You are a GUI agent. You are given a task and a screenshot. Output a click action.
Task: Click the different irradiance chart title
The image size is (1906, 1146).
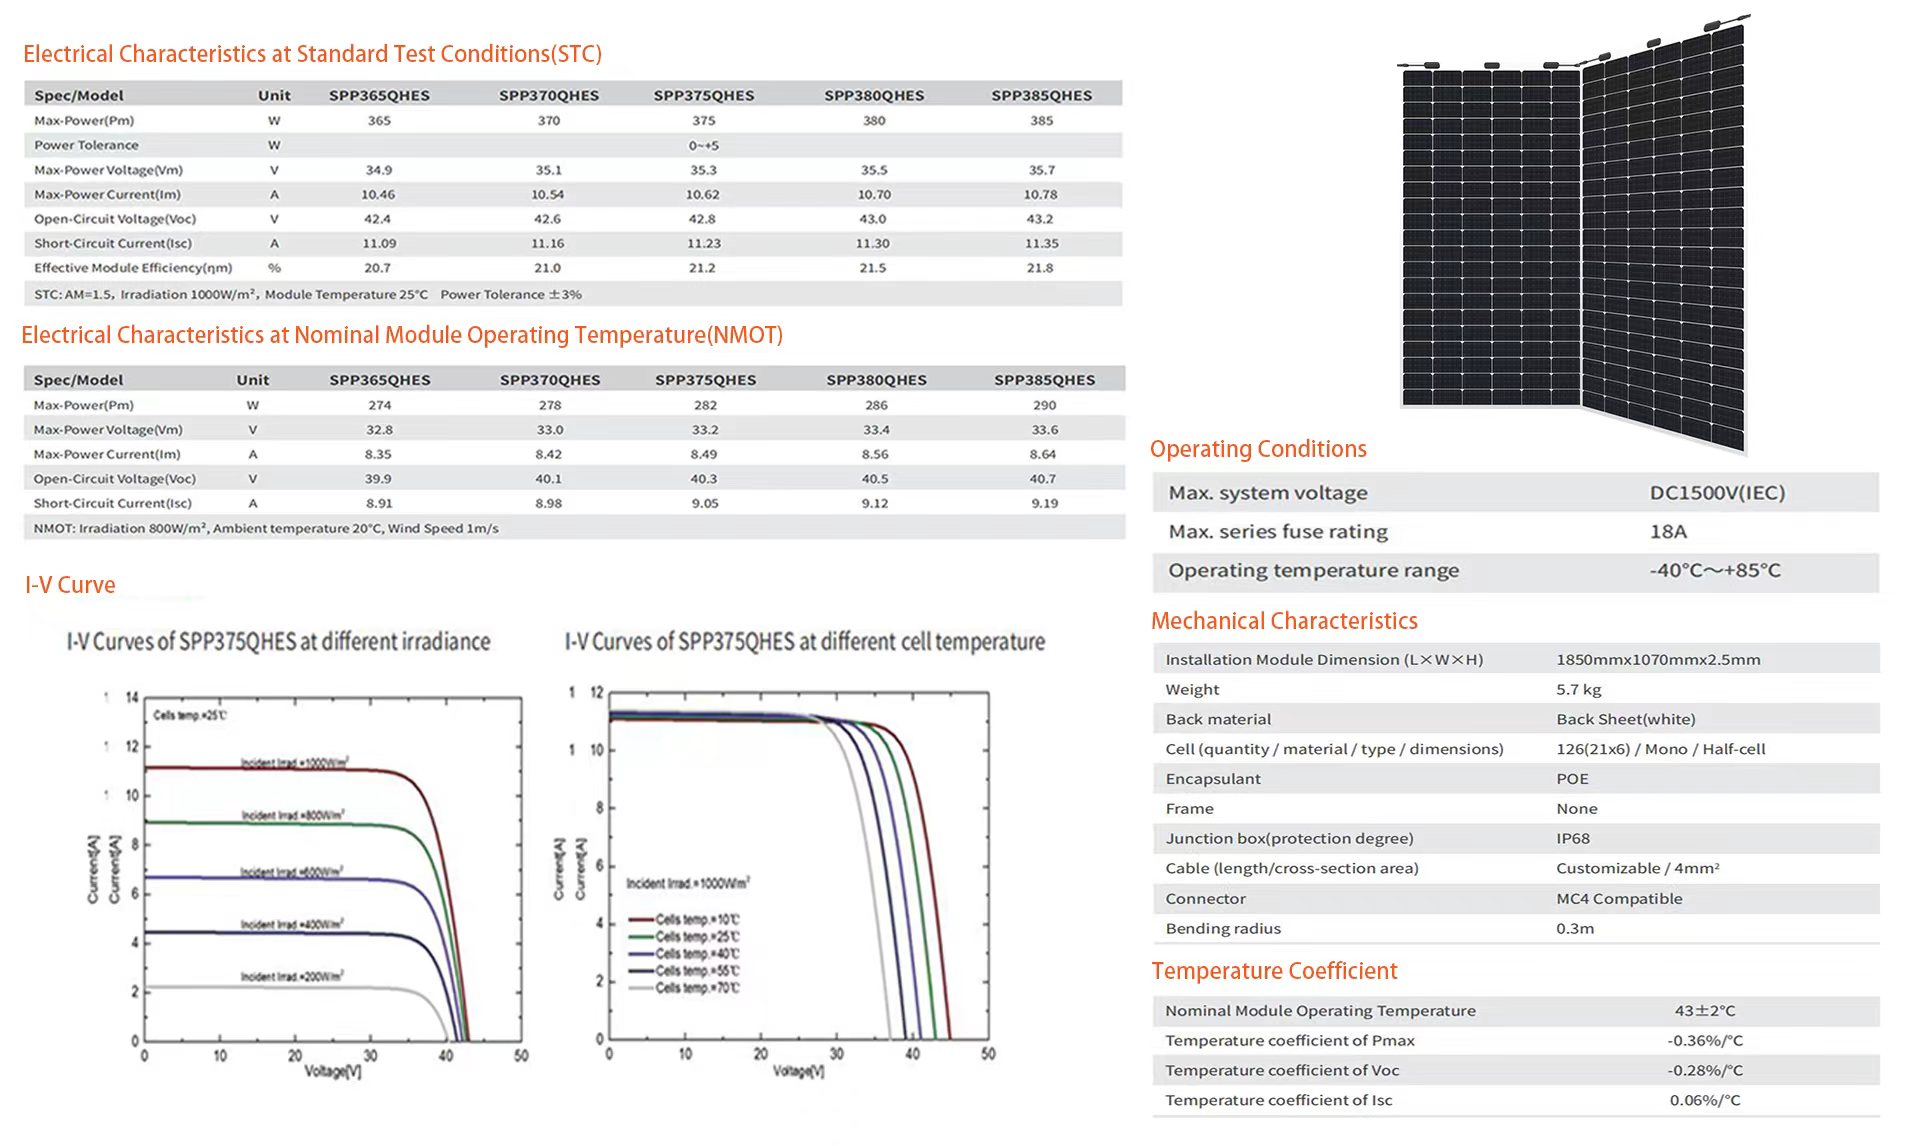278,642
